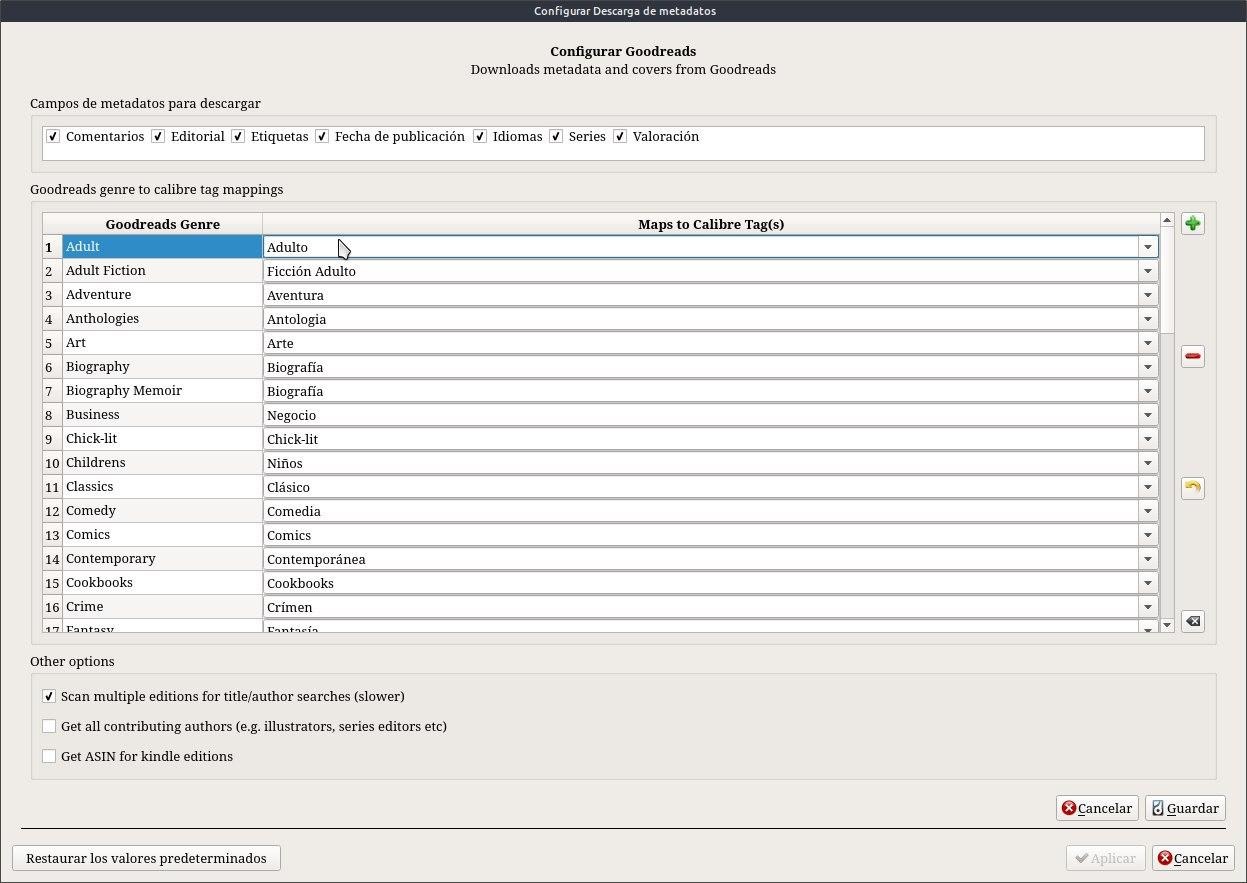
Task: Select the Business genre cell
Action: [x=162, y=415]
